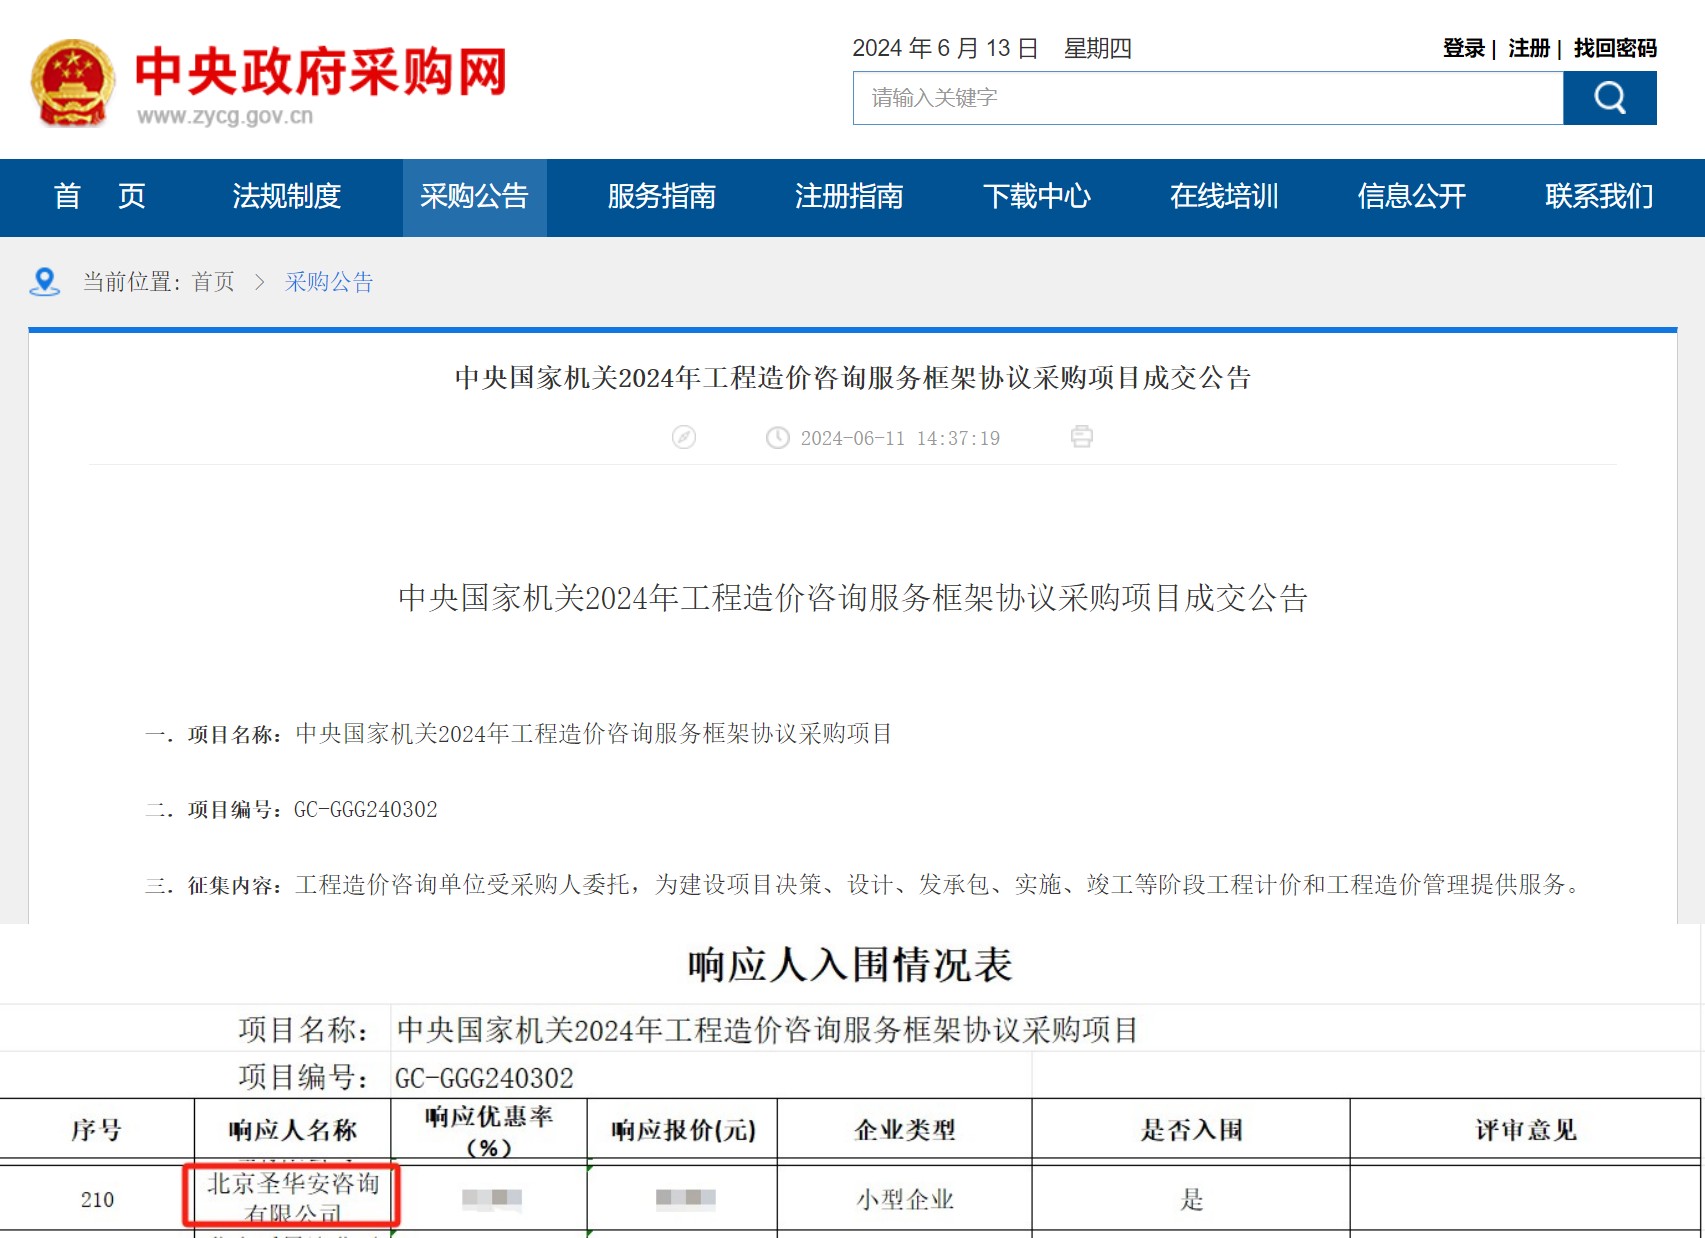Click the 星期四 weekday text
The width and height of the screenshot is (1705, 1238).
1098,48
